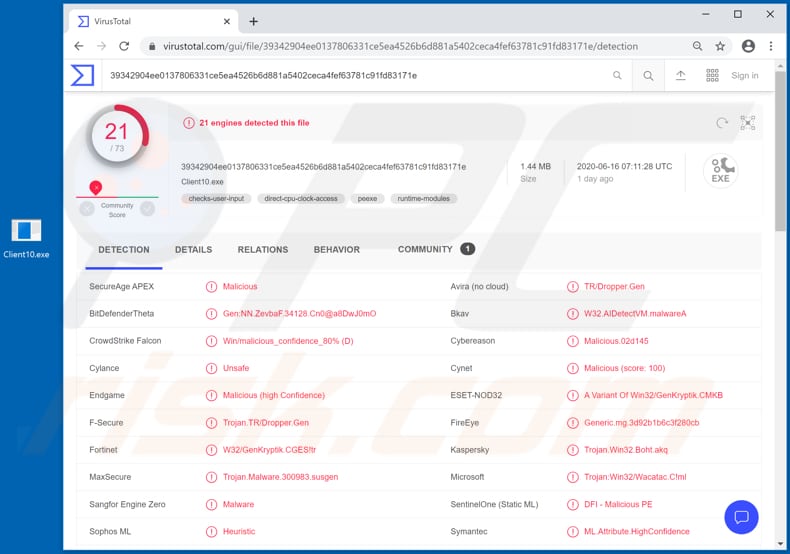Open a new tab with plus button
The height and width of the screenshot is (554, 790).
253,21
